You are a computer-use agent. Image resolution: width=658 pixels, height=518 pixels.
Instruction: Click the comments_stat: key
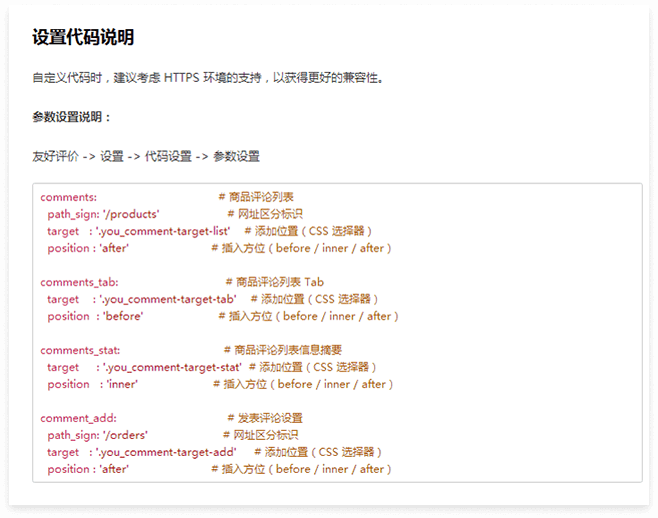click(x=80, y=350)
